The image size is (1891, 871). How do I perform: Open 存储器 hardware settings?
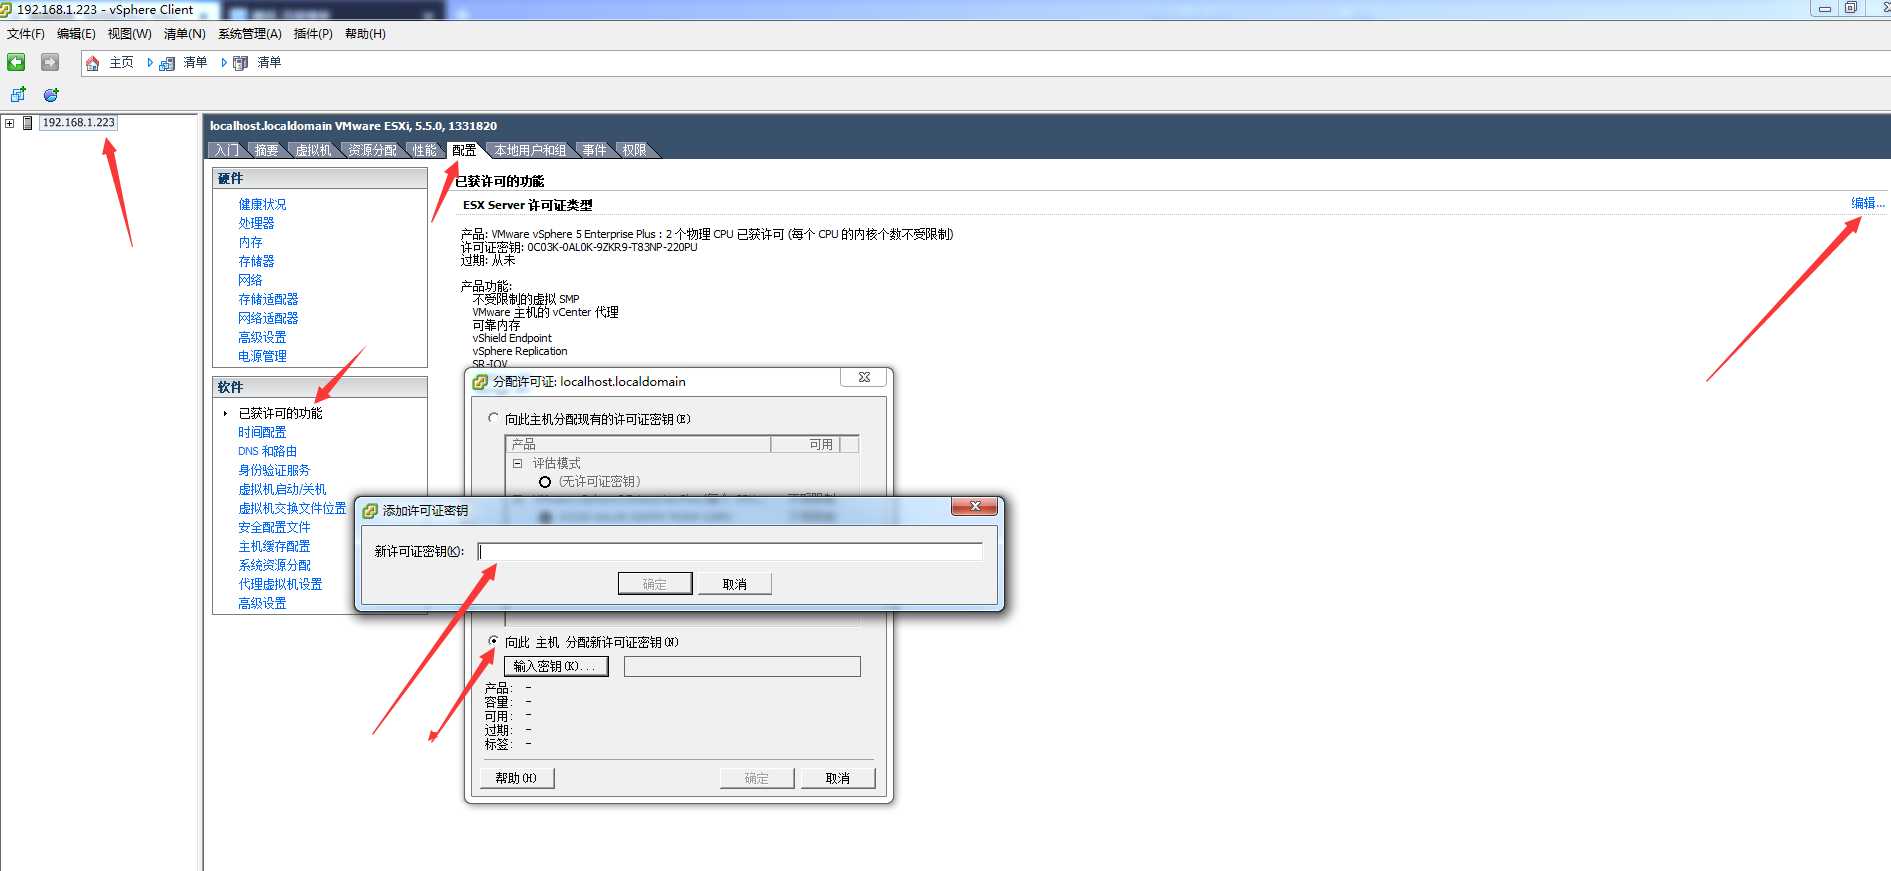point(256,261)
